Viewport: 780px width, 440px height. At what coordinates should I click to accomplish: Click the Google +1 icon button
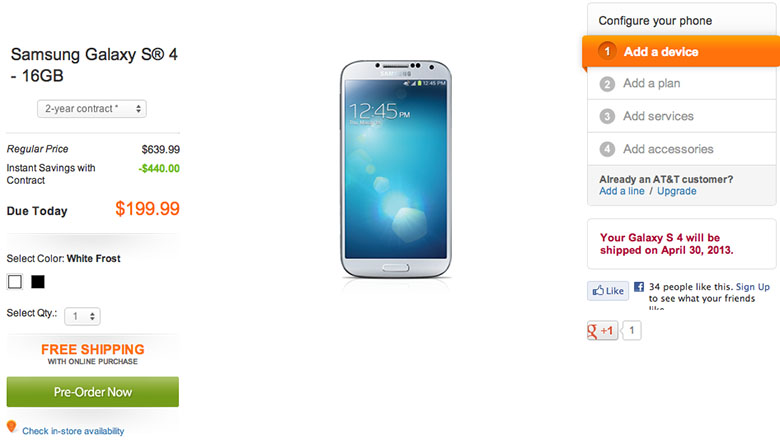(x=602, y=331)
